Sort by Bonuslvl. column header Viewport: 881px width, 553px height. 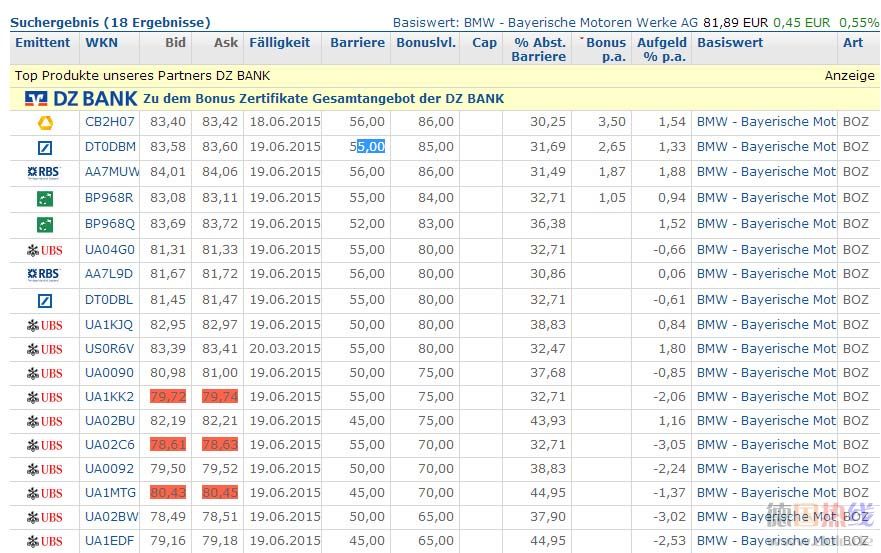426,43
